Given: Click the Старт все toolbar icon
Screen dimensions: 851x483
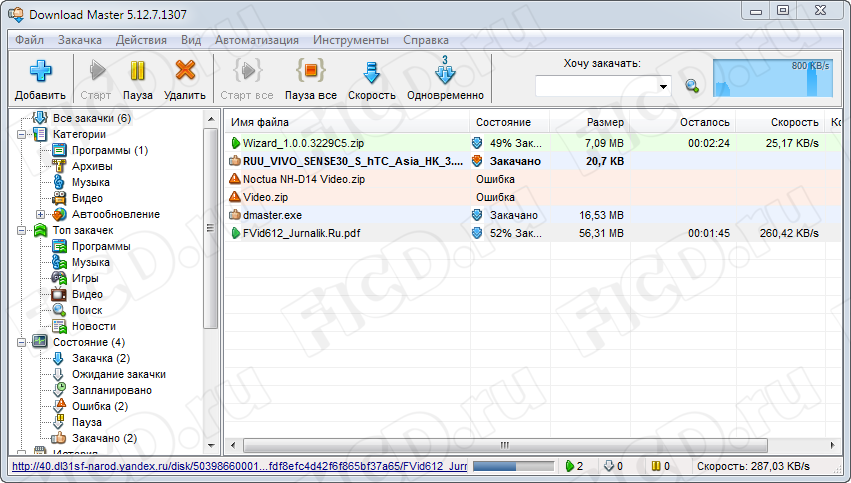Looking at the screenshot, I should click(247, 71).
